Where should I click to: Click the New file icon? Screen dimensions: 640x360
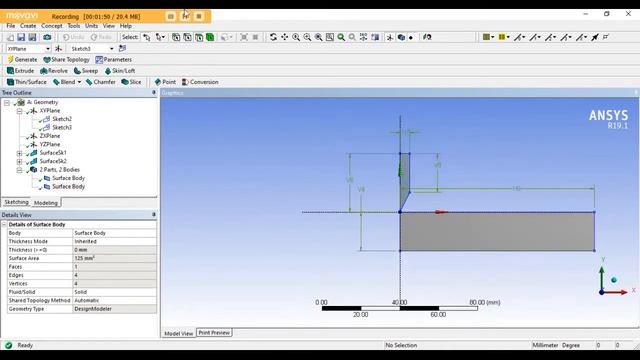[x=11, y=37]
